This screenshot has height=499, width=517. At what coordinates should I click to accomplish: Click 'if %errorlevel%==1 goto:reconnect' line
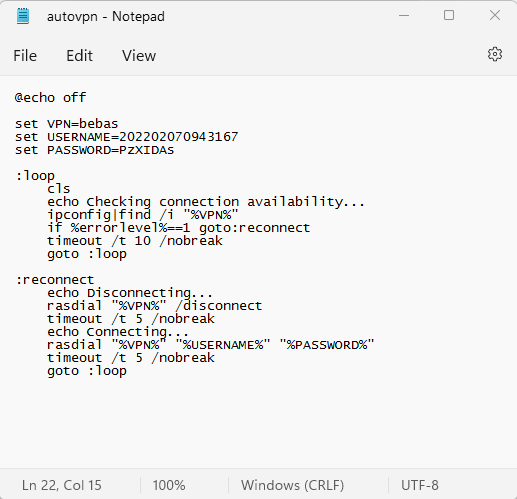pyautogui.click(x=178, y=228)
